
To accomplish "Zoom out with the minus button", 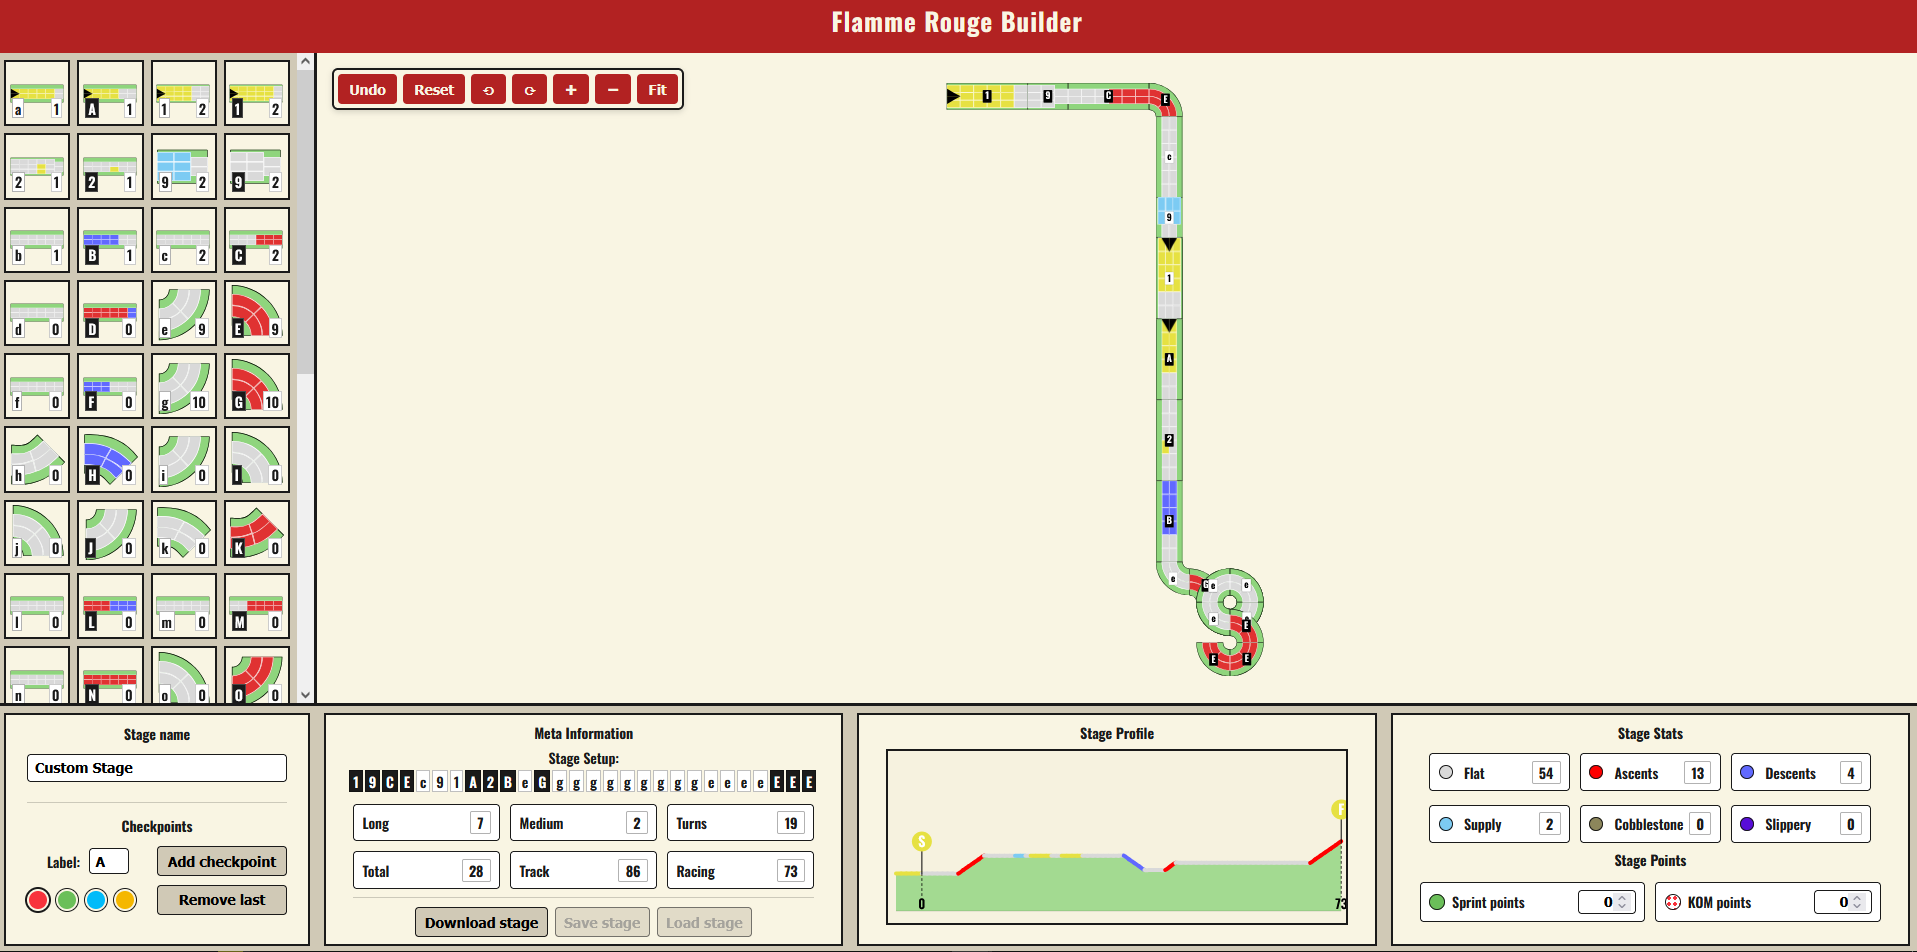I will [x=613, y=89].
